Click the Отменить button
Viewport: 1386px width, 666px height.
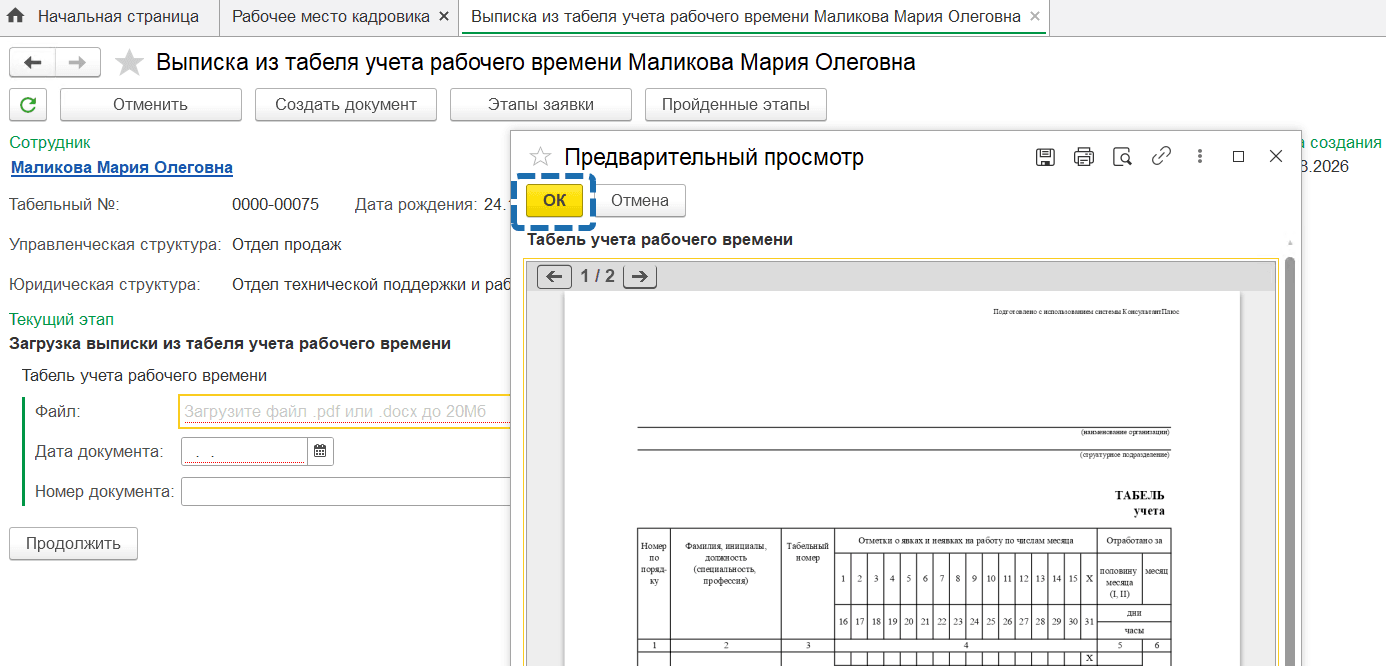(x=150, y=104)
